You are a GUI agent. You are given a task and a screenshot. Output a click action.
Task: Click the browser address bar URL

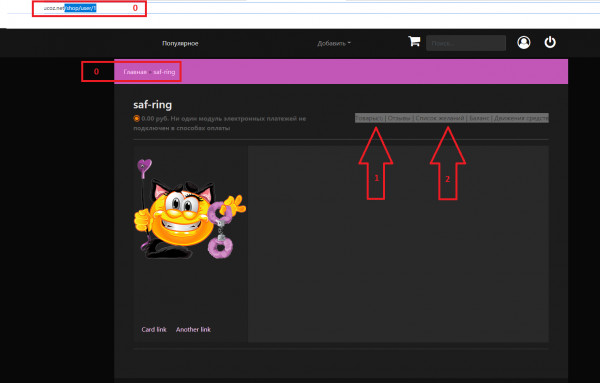70,8
